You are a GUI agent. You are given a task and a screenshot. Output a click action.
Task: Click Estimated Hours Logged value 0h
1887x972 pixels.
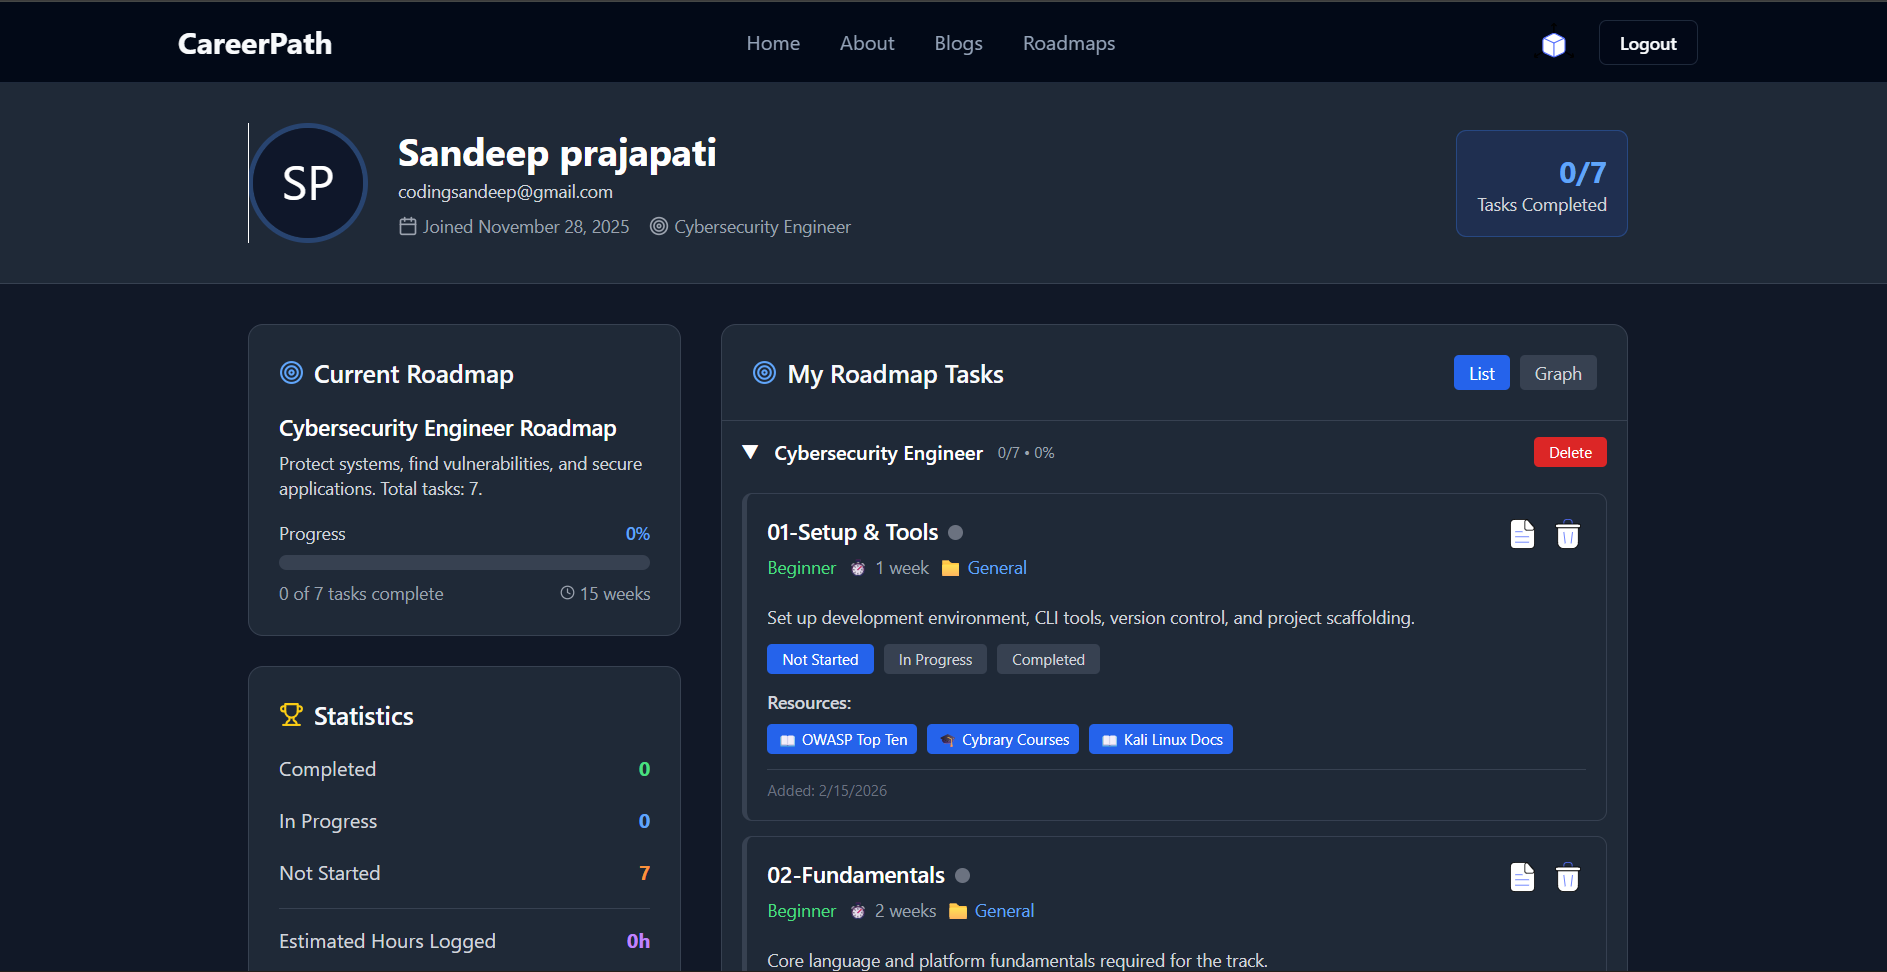(638, 941)
